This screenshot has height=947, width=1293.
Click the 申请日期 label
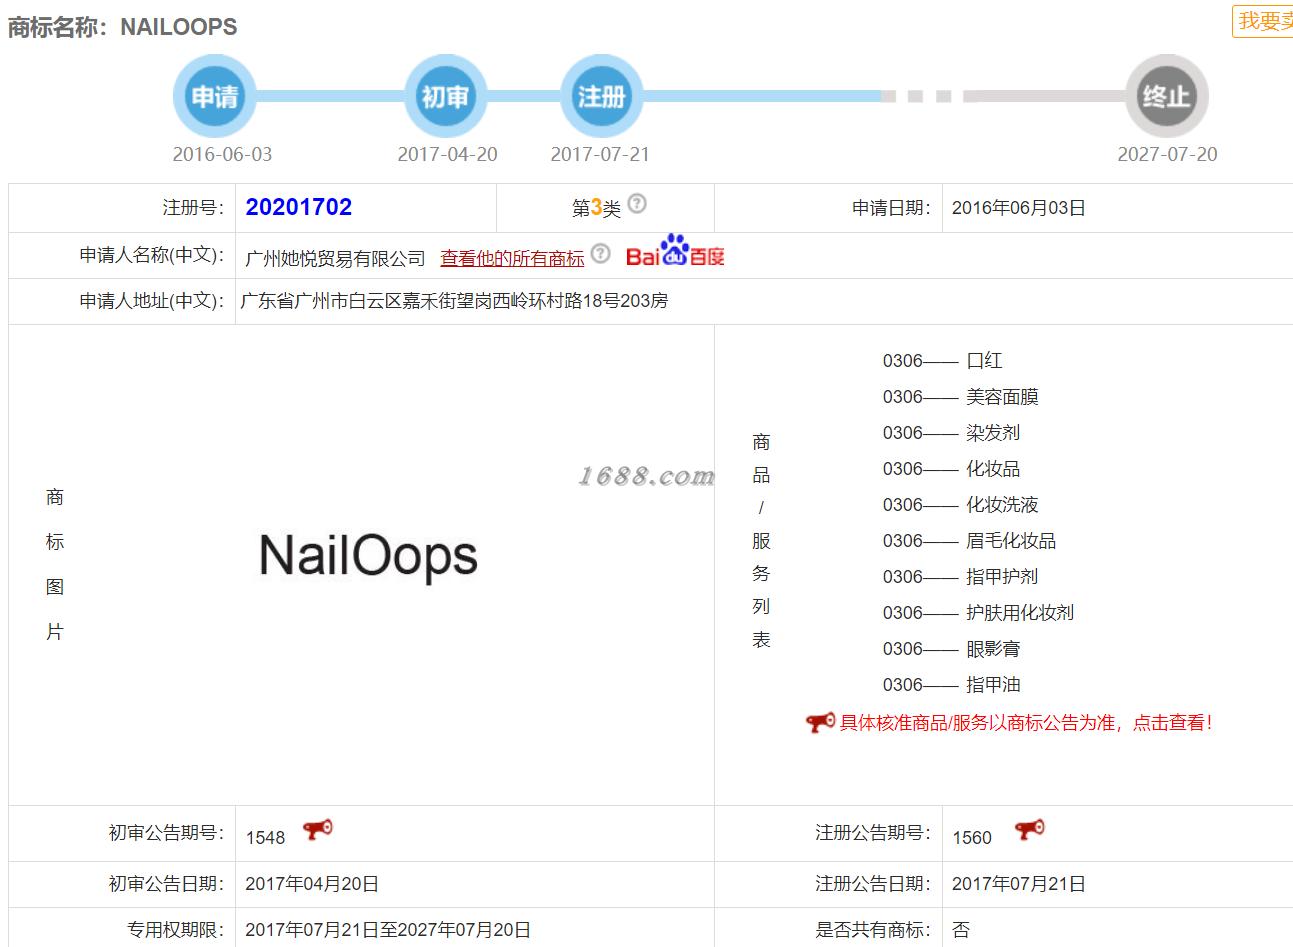click(x=892, y=208)
